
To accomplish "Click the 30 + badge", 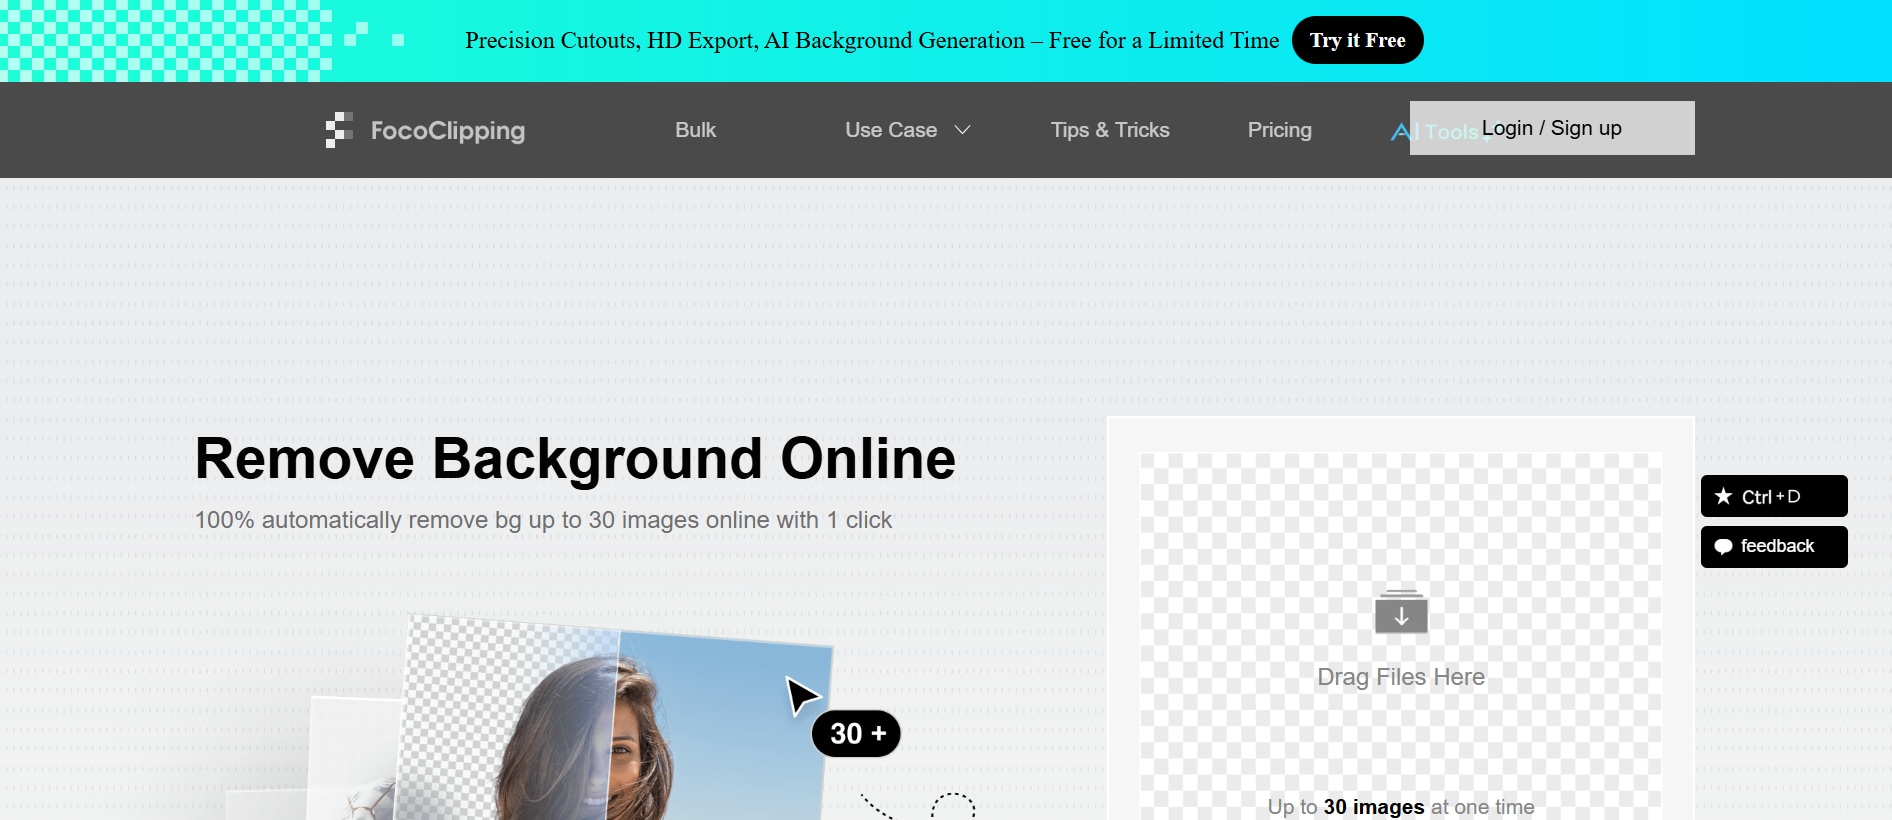I will [857, 734].
